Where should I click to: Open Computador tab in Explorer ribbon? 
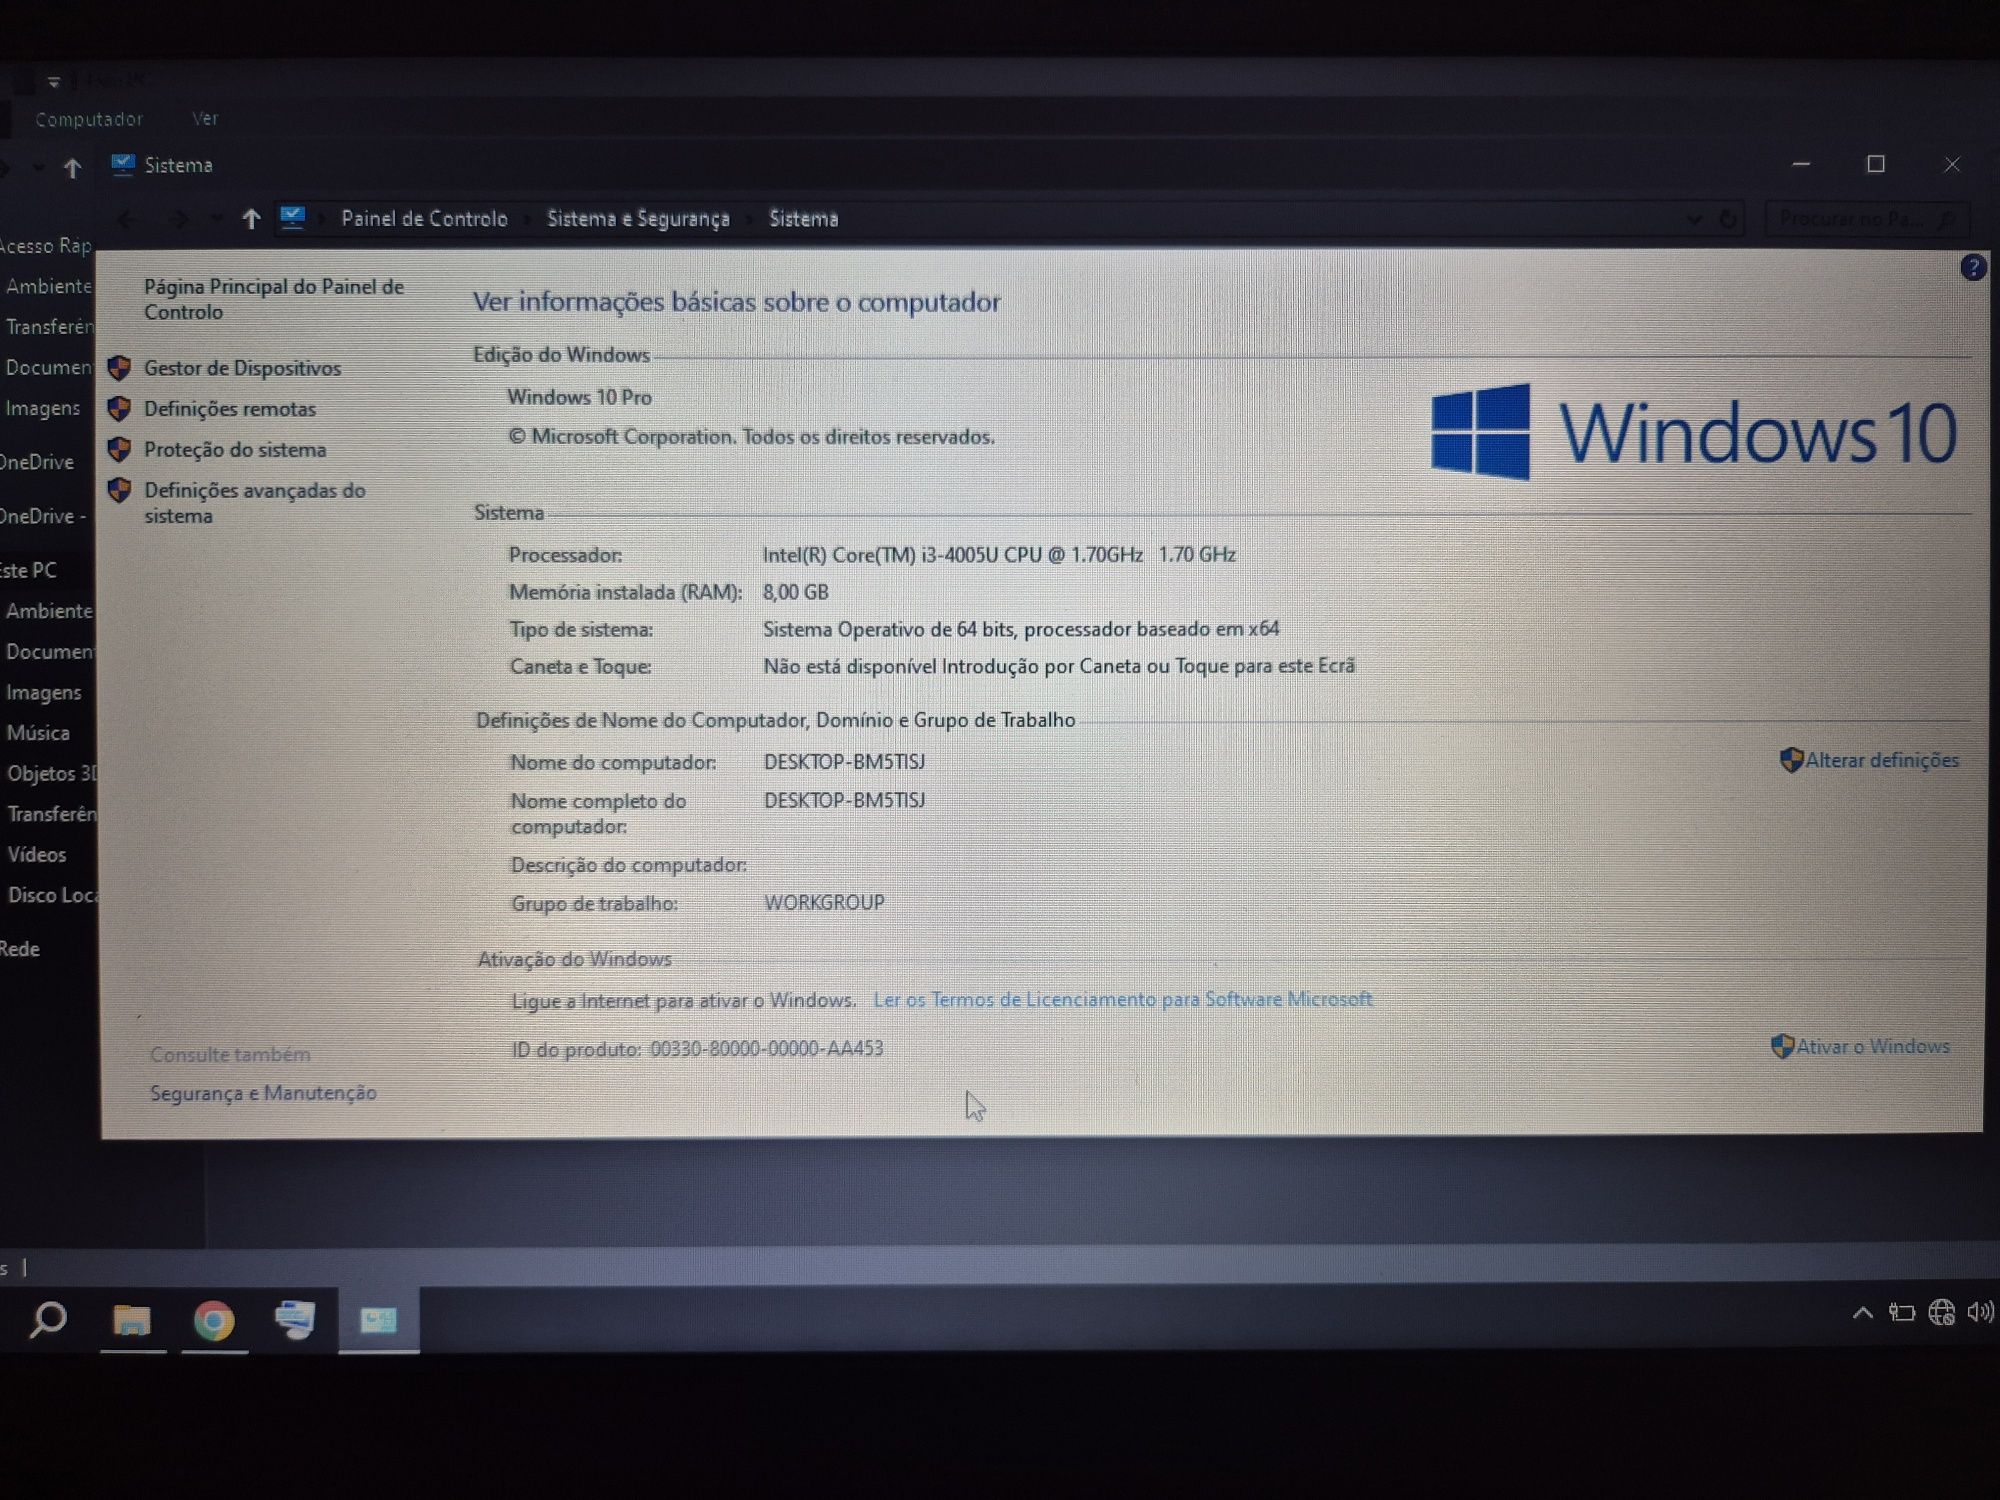click(x=89, y=119)
